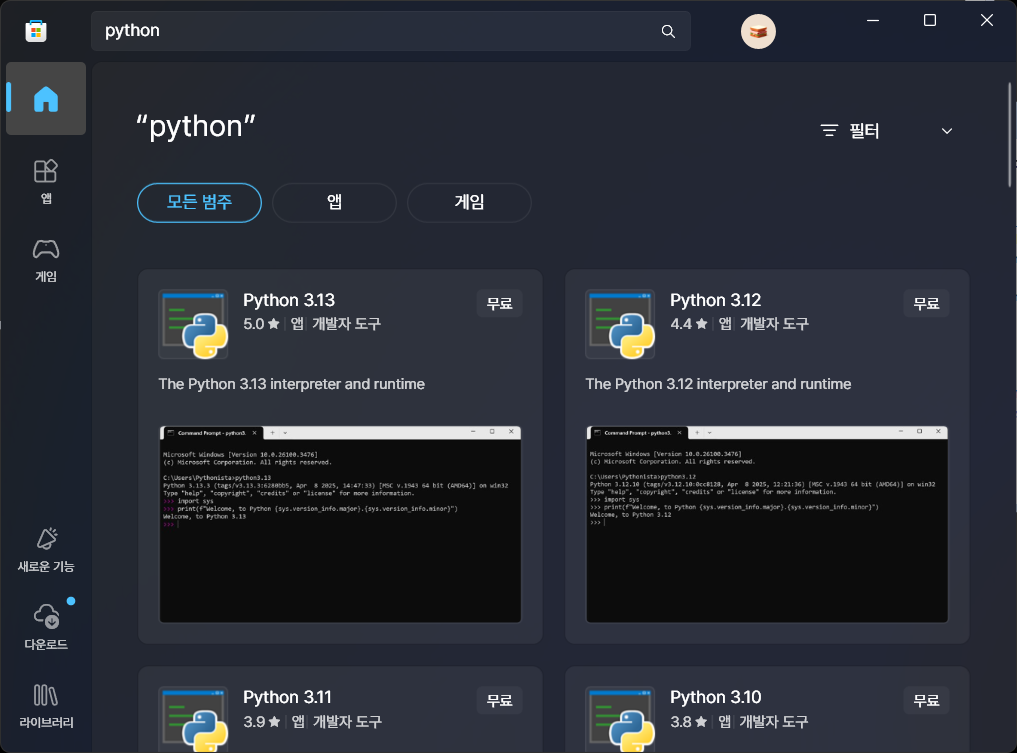The width and height of the screenshot is (1017, 753).
Task: Click 개발자 도구 label under Python 3.11
Action: (x=347, y=721)
